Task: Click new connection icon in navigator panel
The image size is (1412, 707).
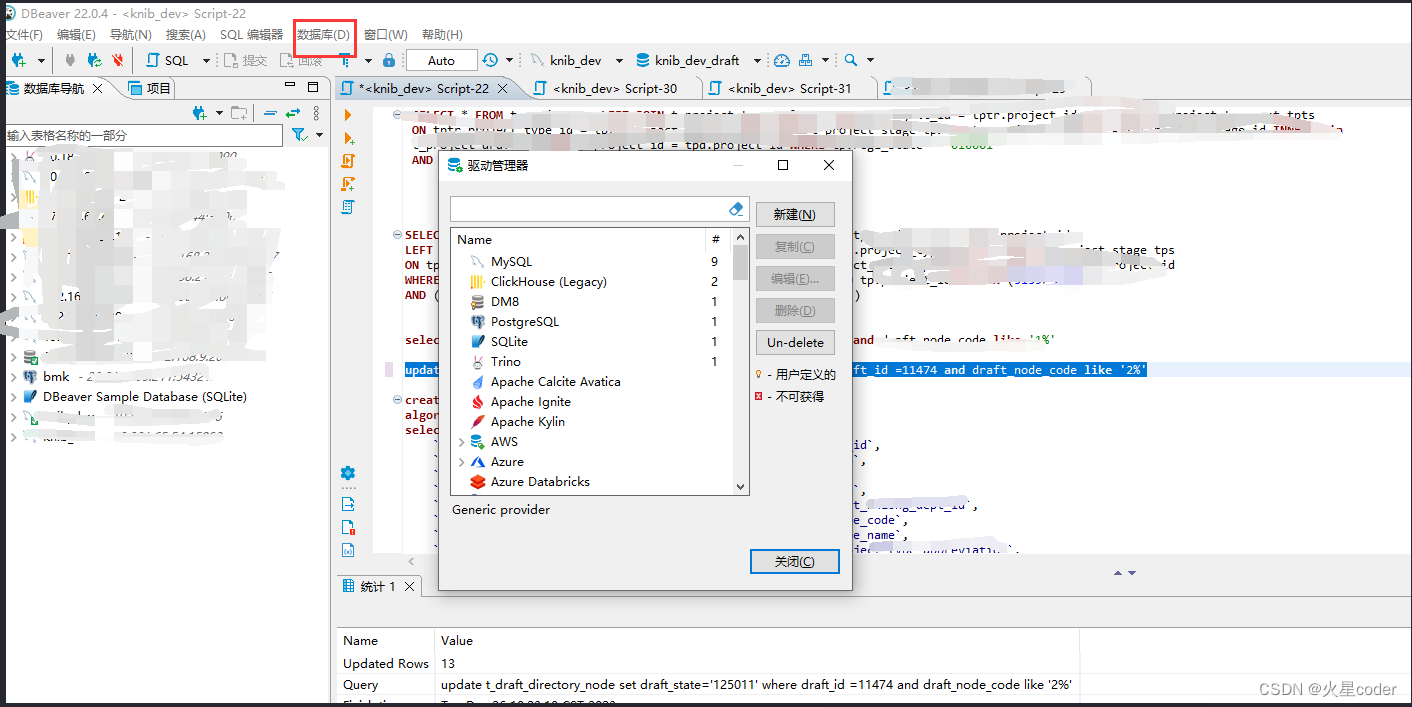Action: point(200,113)
